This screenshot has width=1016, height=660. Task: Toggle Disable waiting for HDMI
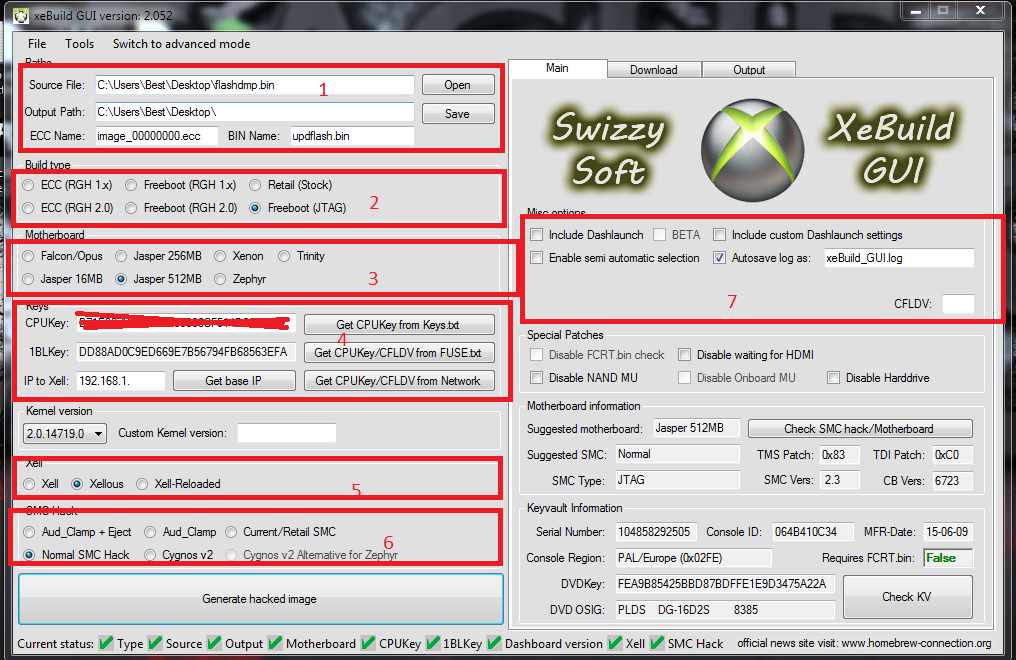(746, 355)
